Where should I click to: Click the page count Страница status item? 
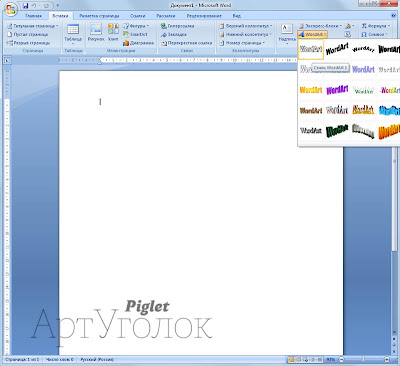pyautogui.click(x=22, y=360)
